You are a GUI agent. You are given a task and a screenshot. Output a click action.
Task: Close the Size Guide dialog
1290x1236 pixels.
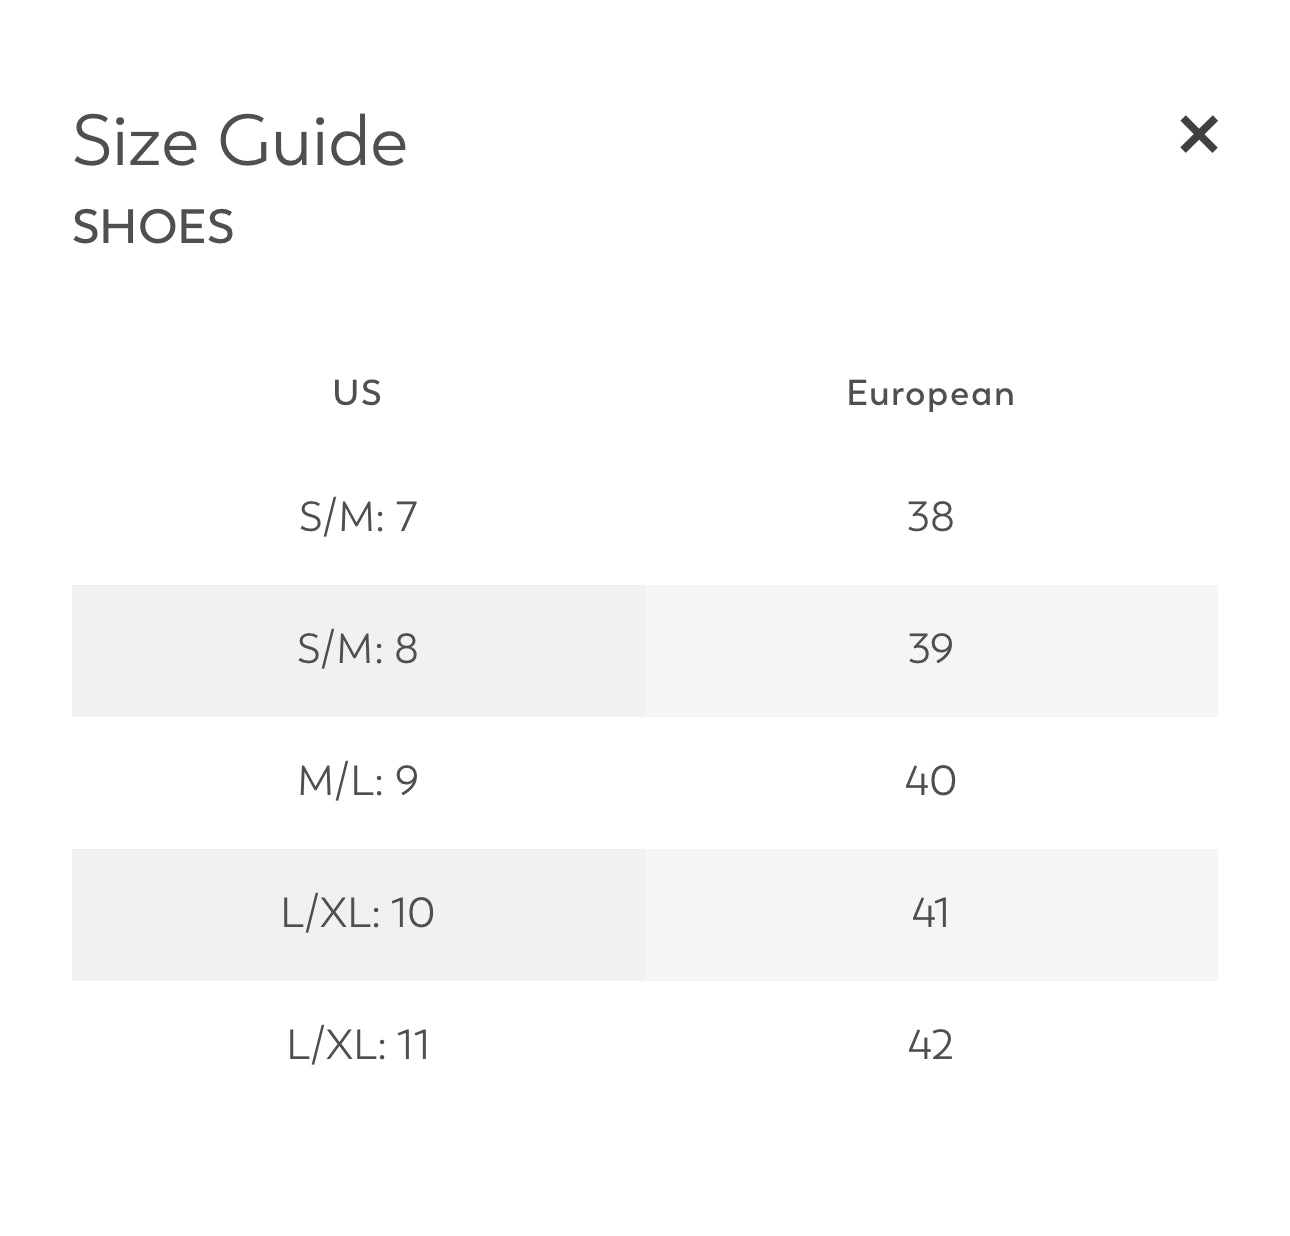(1198, 135)
